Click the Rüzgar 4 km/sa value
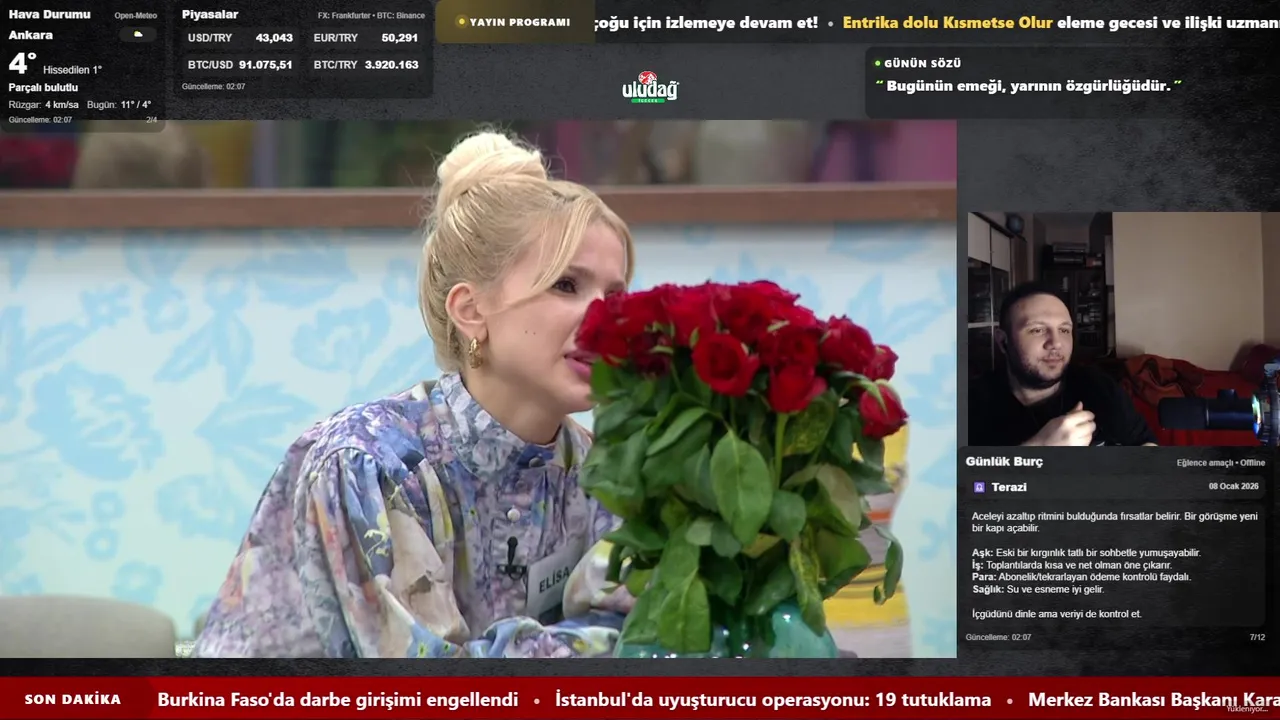 click(43, 105)
